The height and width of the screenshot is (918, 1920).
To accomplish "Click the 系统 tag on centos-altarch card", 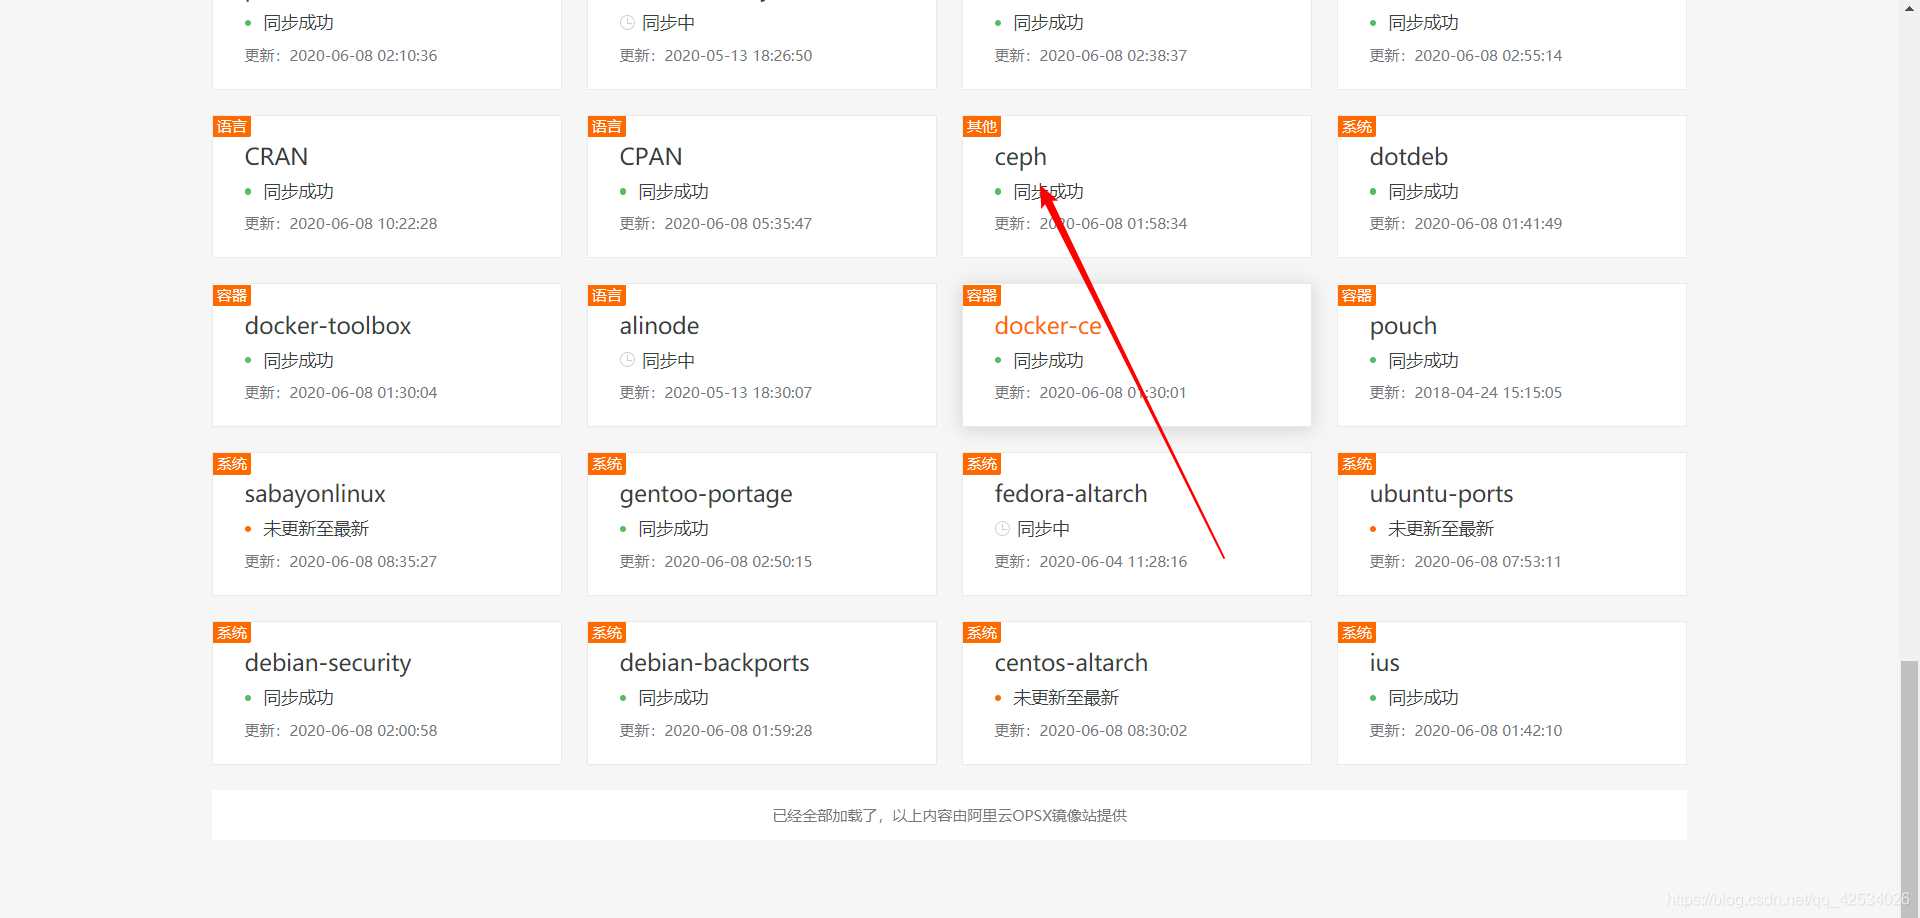I will pos(982,633).
